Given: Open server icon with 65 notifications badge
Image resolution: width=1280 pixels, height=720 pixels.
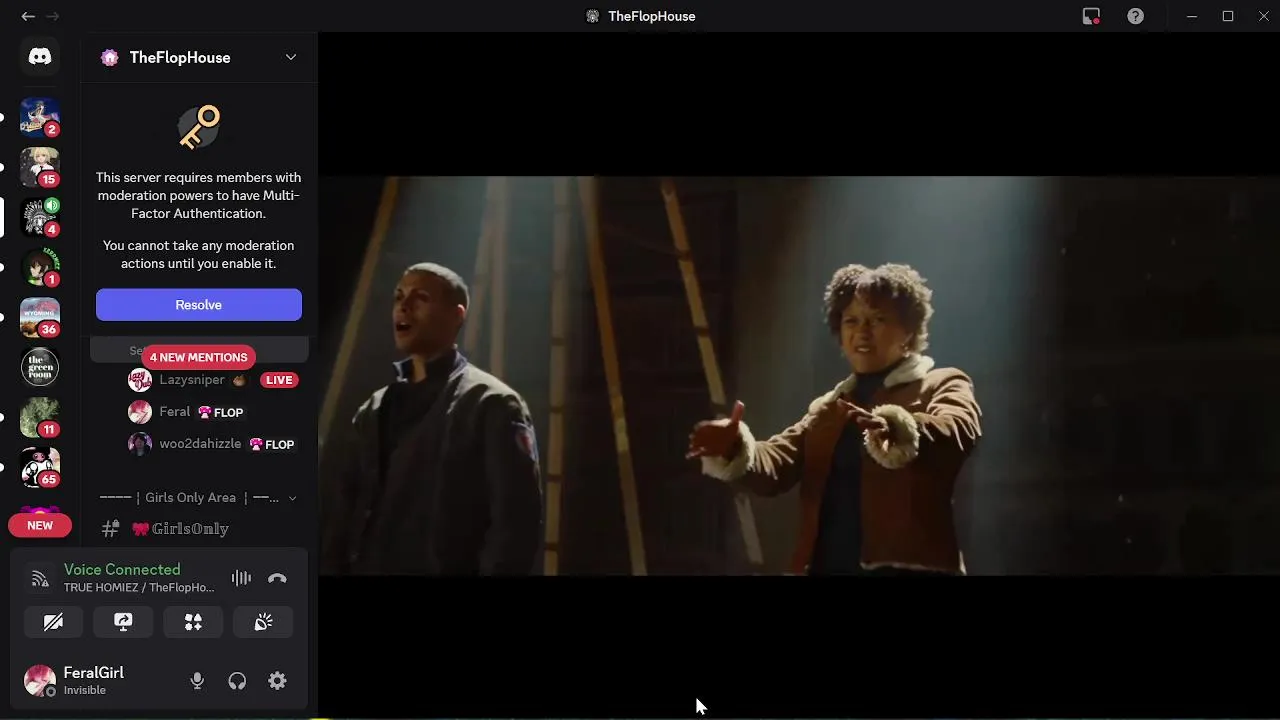Looking at the screenshot, I should (x=40, y=467).
